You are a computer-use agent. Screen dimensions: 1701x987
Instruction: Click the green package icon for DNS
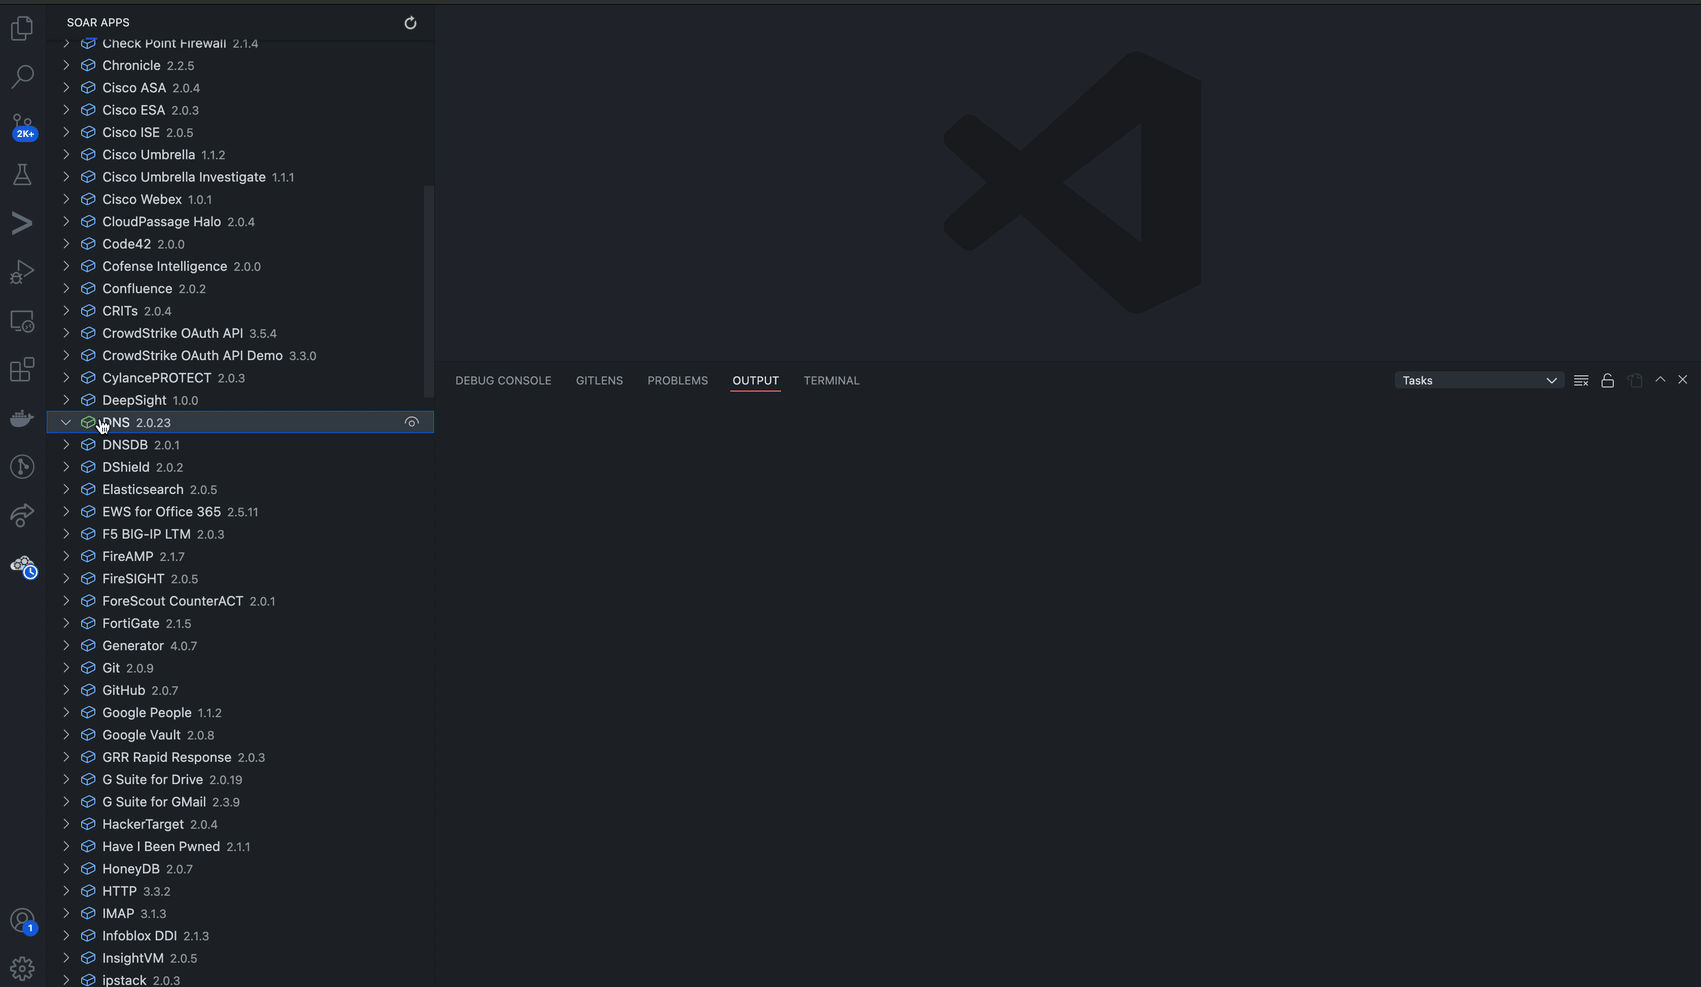pos(88,422)
